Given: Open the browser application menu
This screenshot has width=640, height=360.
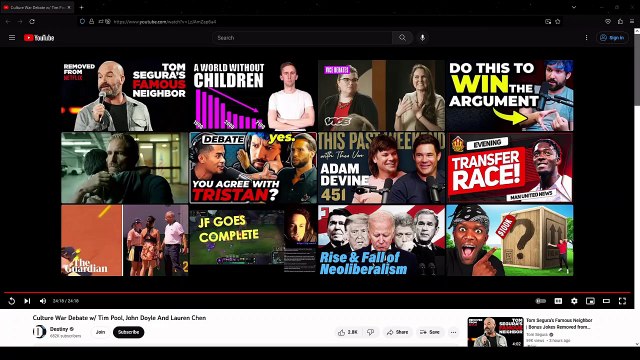Looking at the screenshot, I should pyautogui.click(x=632, y=22).
